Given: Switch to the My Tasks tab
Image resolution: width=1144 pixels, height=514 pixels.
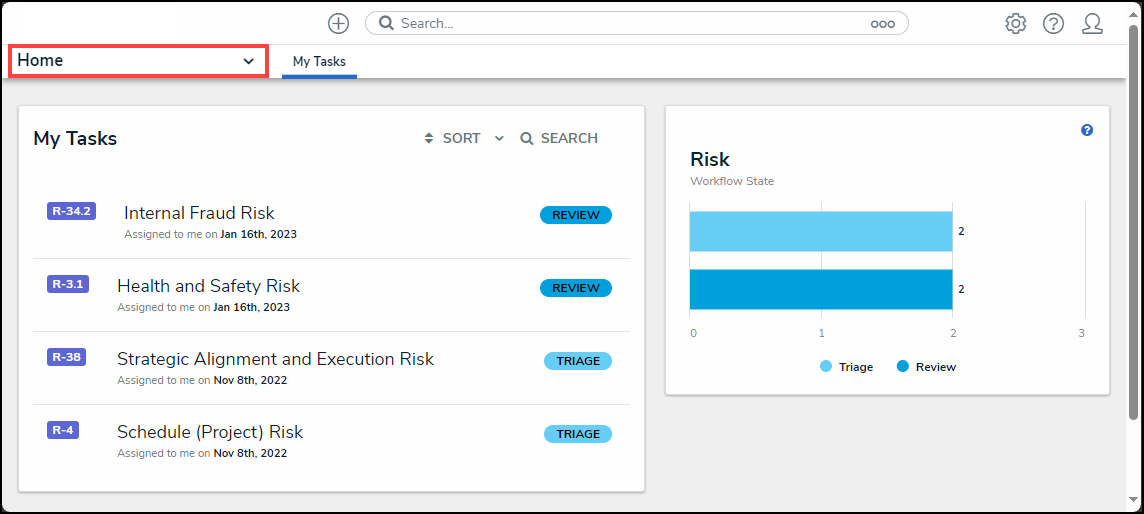Looking at the screenshot, I should click(x=319, y=62).
